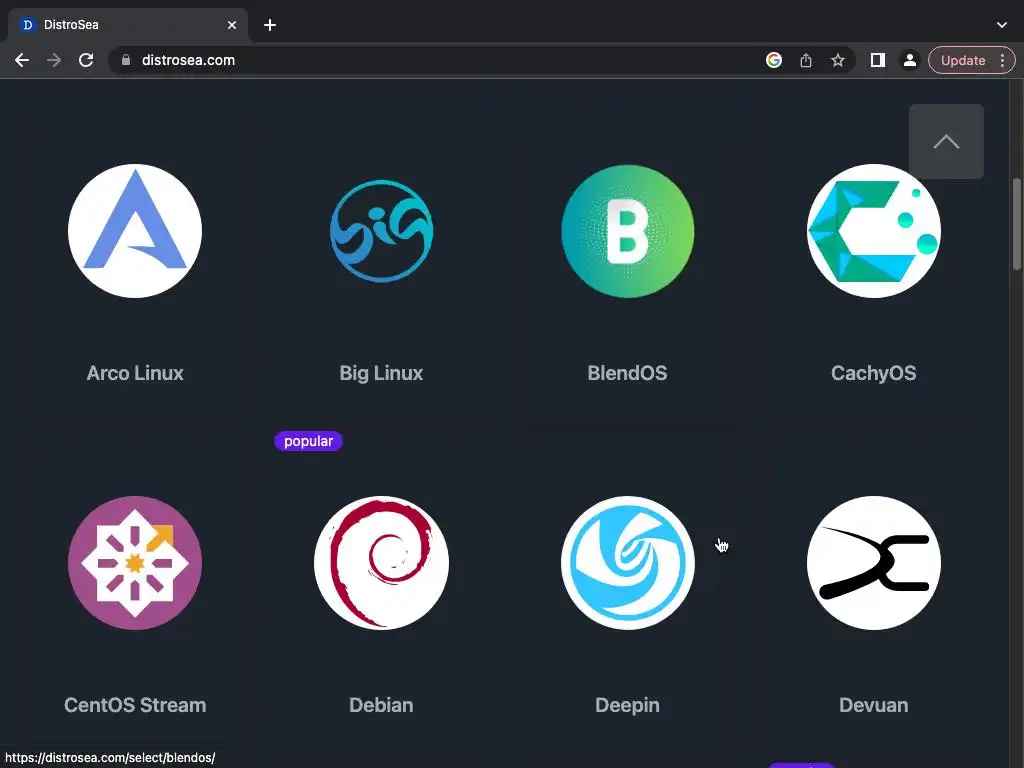Open the BlendOS text link
The image size is (1024, 768).
[628, 373]
